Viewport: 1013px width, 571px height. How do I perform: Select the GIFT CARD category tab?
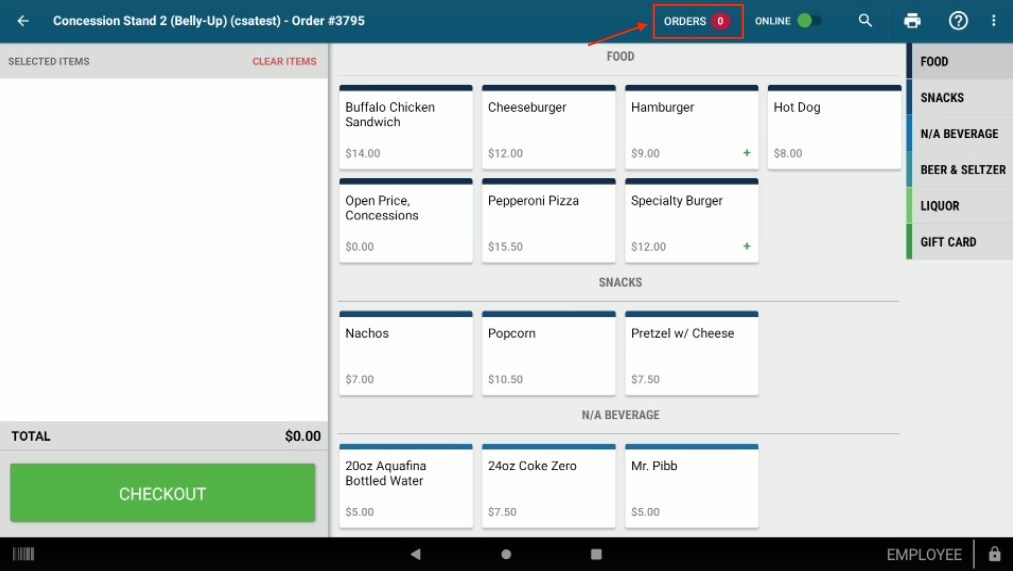coord(960,242)
